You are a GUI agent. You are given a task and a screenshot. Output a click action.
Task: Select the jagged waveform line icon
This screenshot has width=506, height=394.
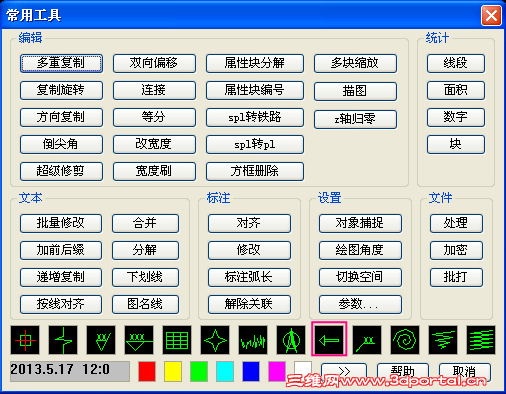(x=253, y=340)
